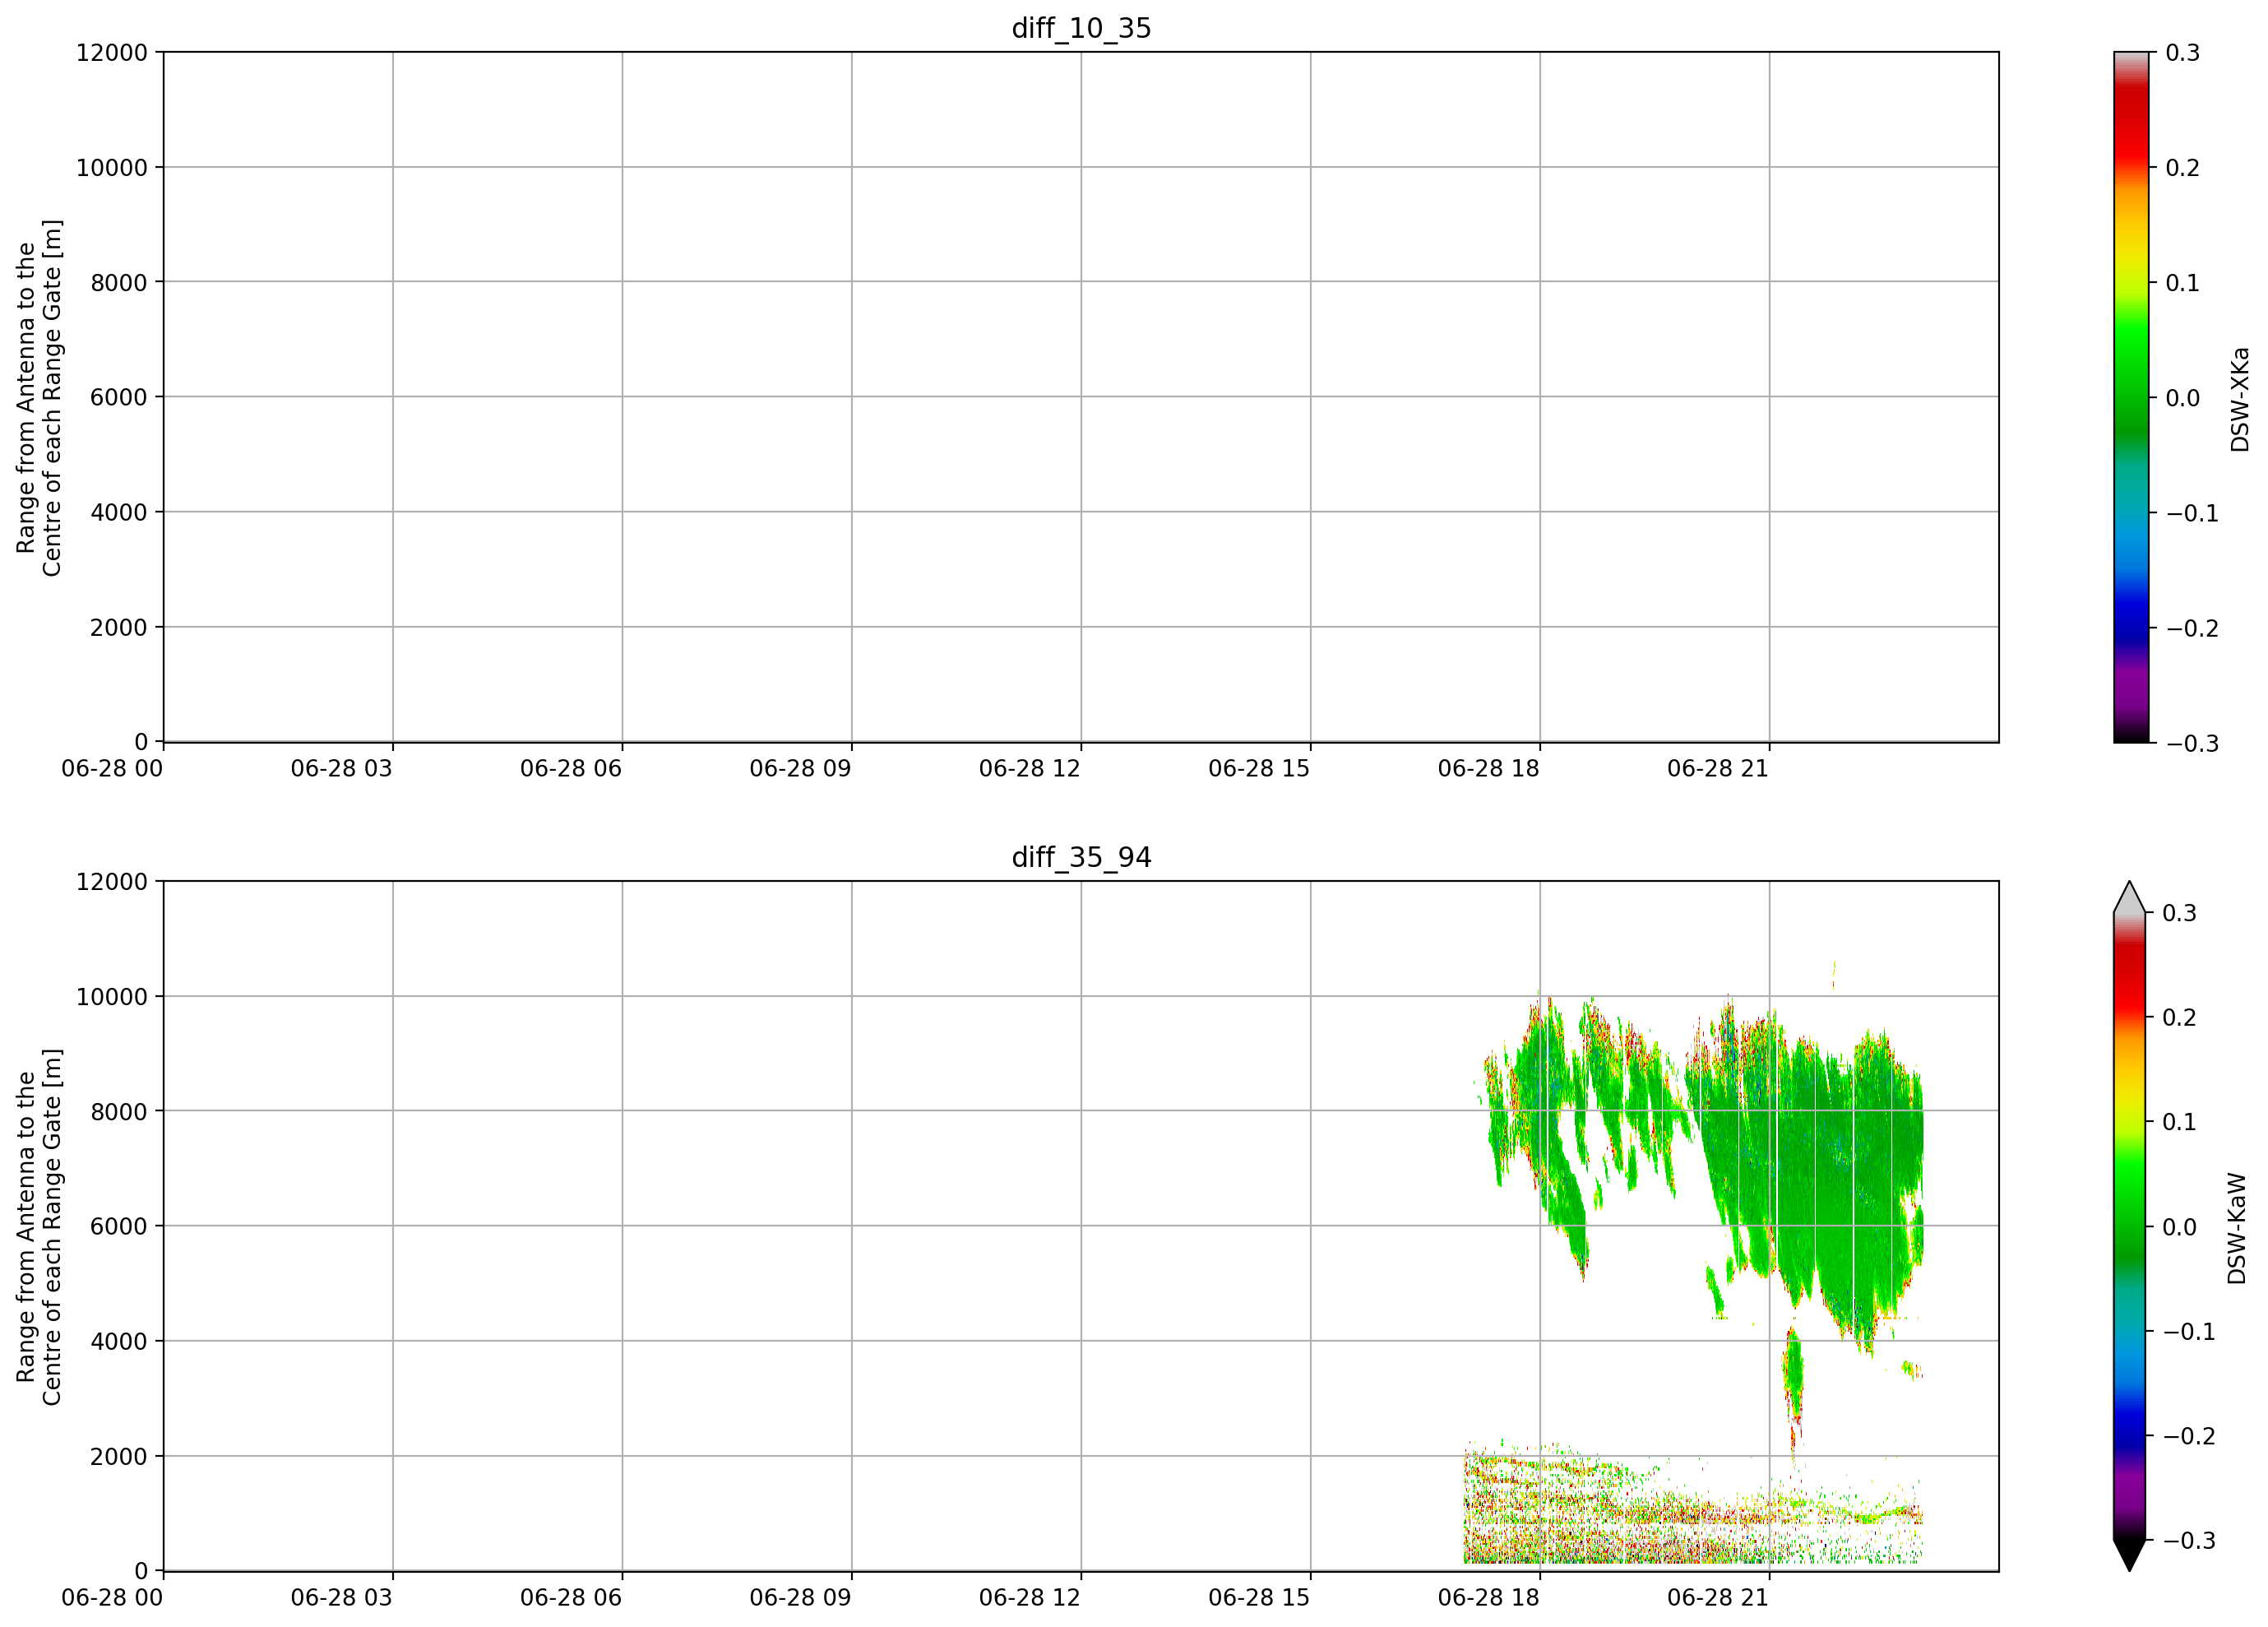2268x1627 pixels.
Task: Click the 10000 y-tick in the diff_35_94 plot
Action: [x=112, y=997]
